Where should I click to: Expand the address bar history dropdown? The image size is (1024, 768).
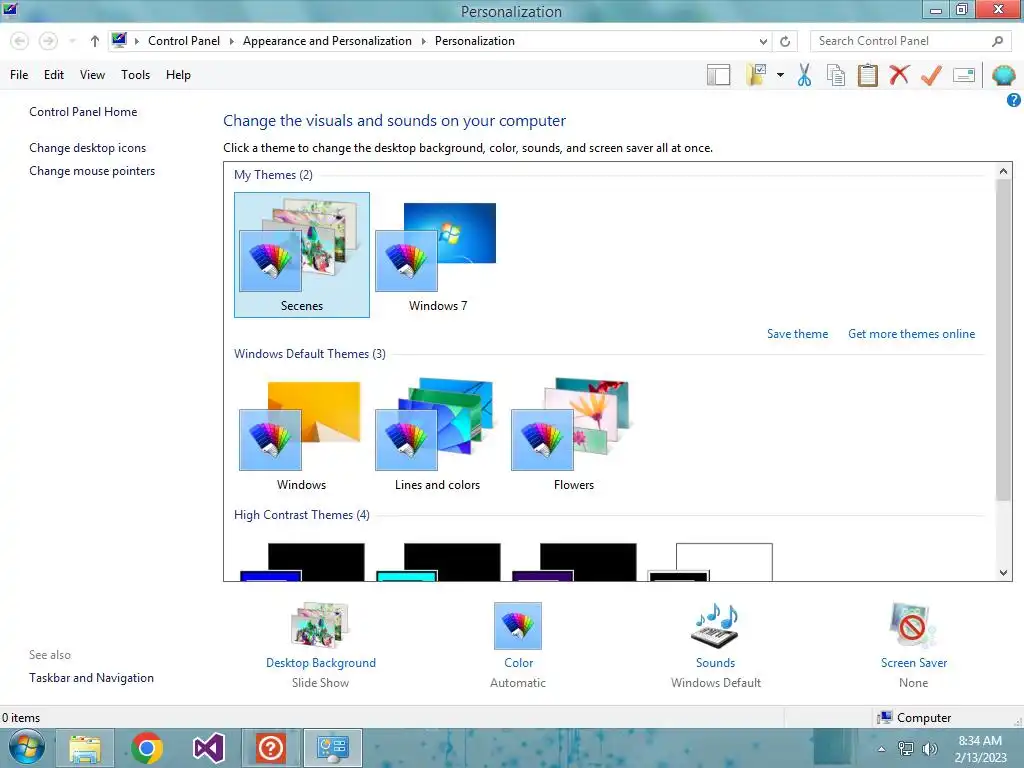pyautogui.click(x=763, y=41)
